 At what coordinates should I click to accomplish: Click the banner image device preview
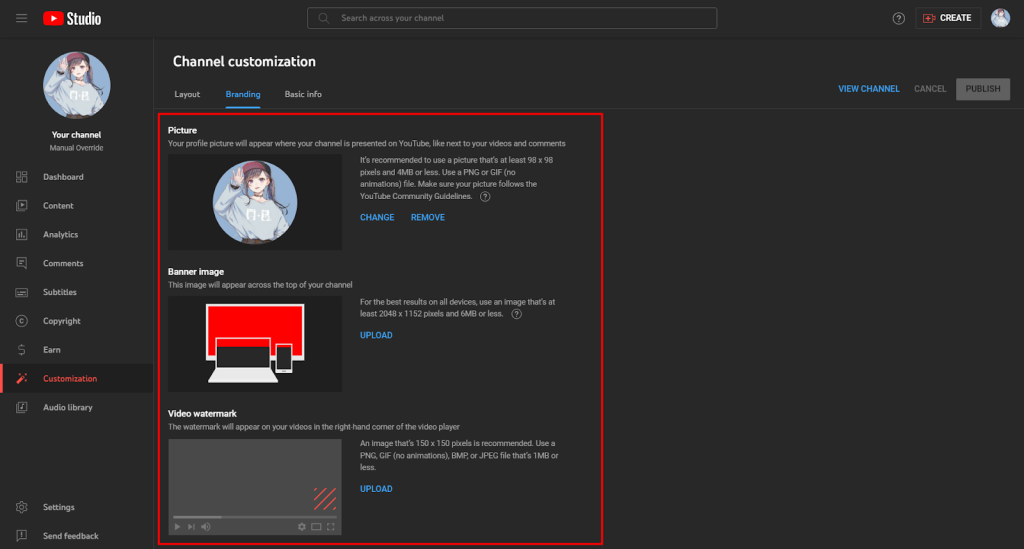(255, 344)
